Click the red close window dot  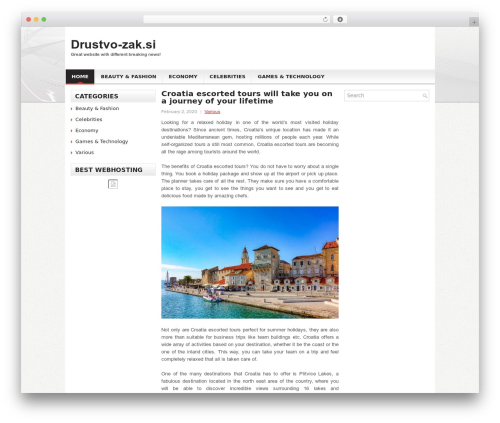point(29,19)
